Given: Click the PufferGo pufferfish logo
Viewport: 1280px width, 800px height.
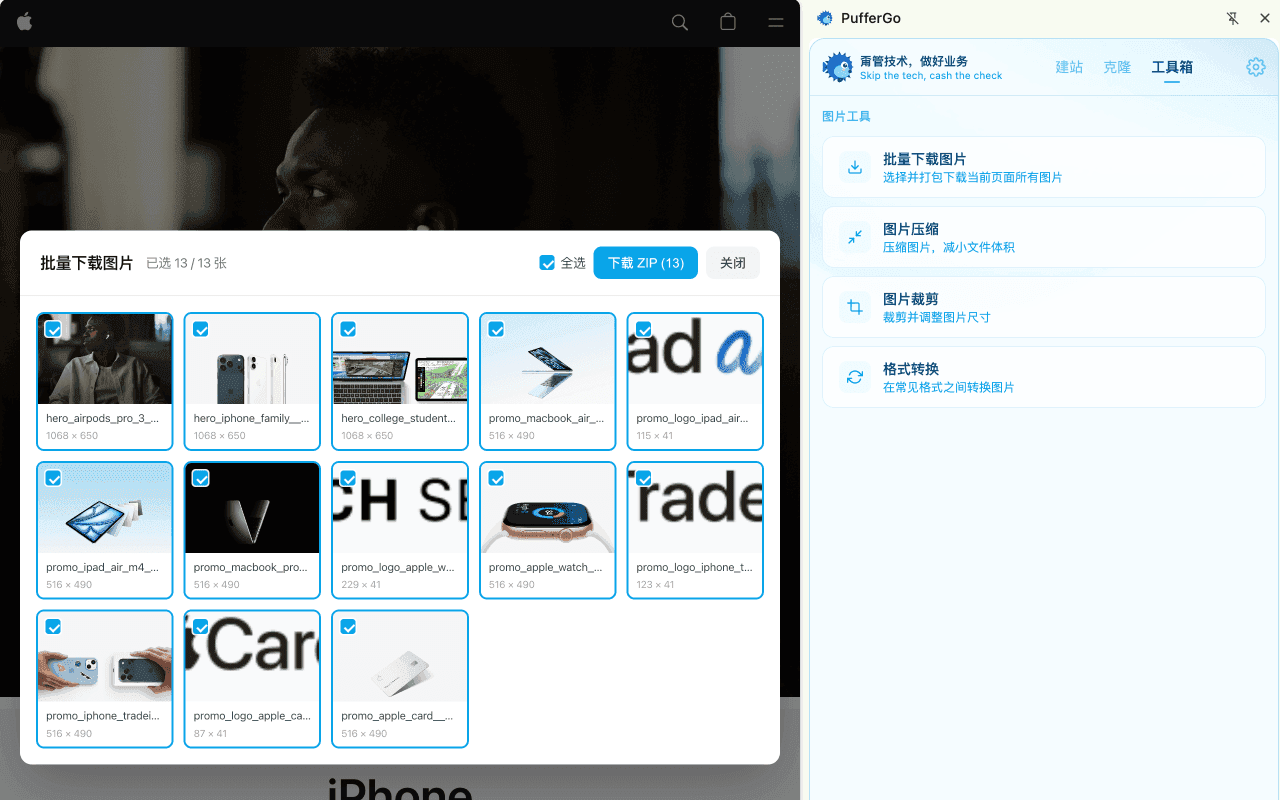Looking at the screenshot, I should 837,67.
